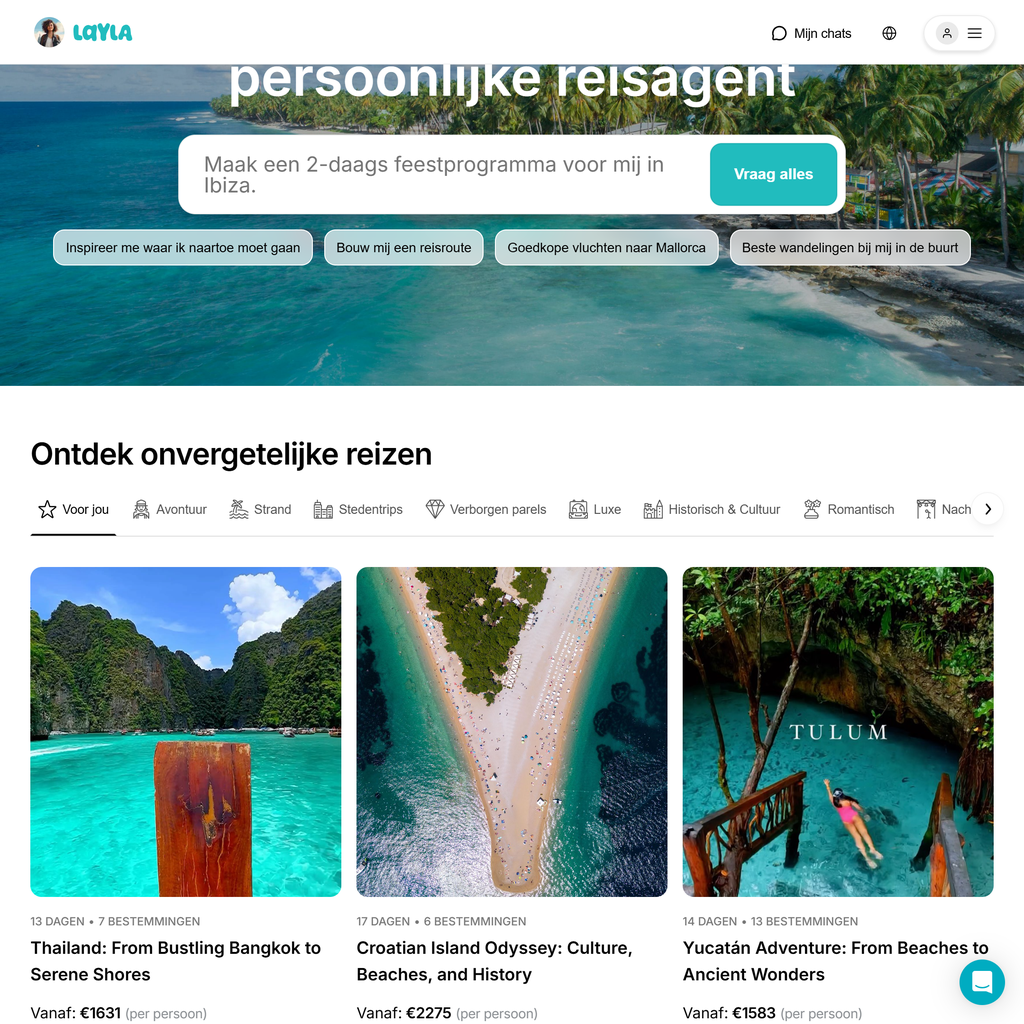Click the Vraag alles button
1024x1024 pixels.
click(x=773, y=174)
